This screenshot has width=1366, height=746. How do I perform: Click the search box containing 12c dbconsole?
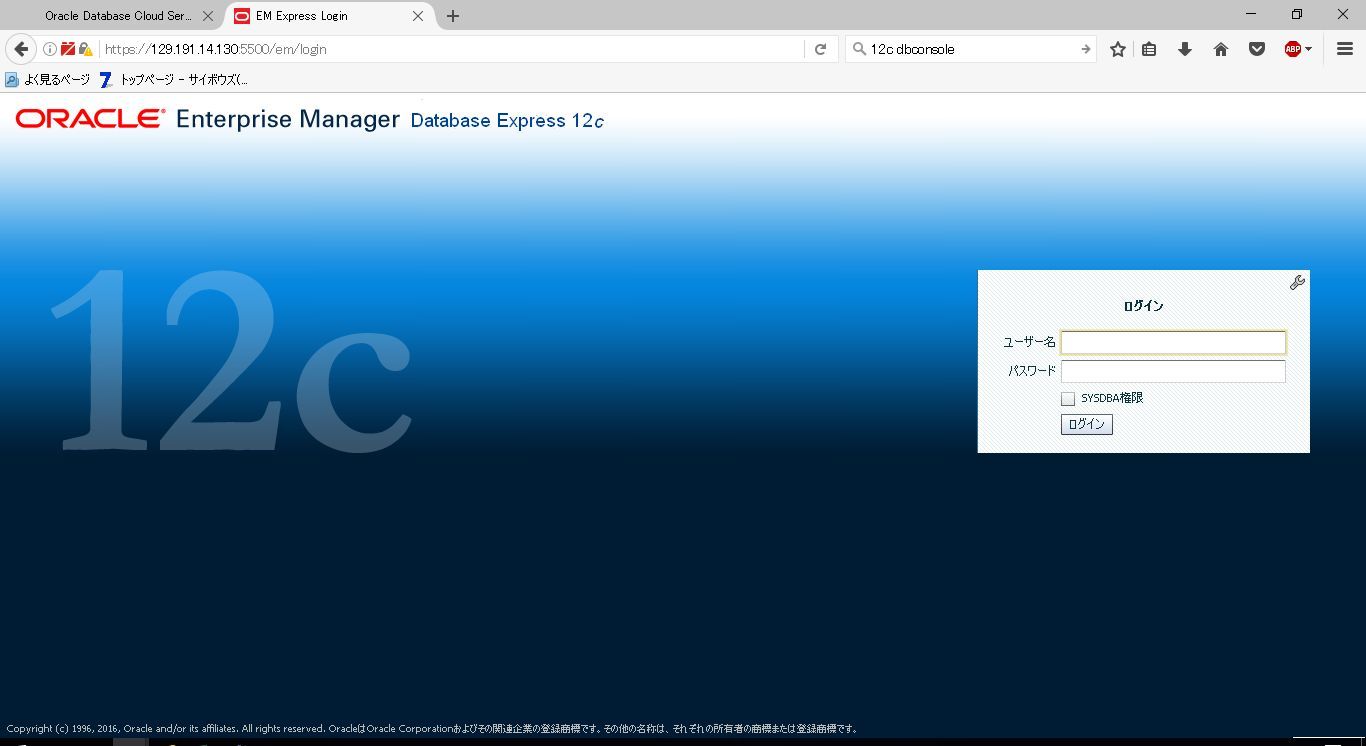tap(970, 49)
